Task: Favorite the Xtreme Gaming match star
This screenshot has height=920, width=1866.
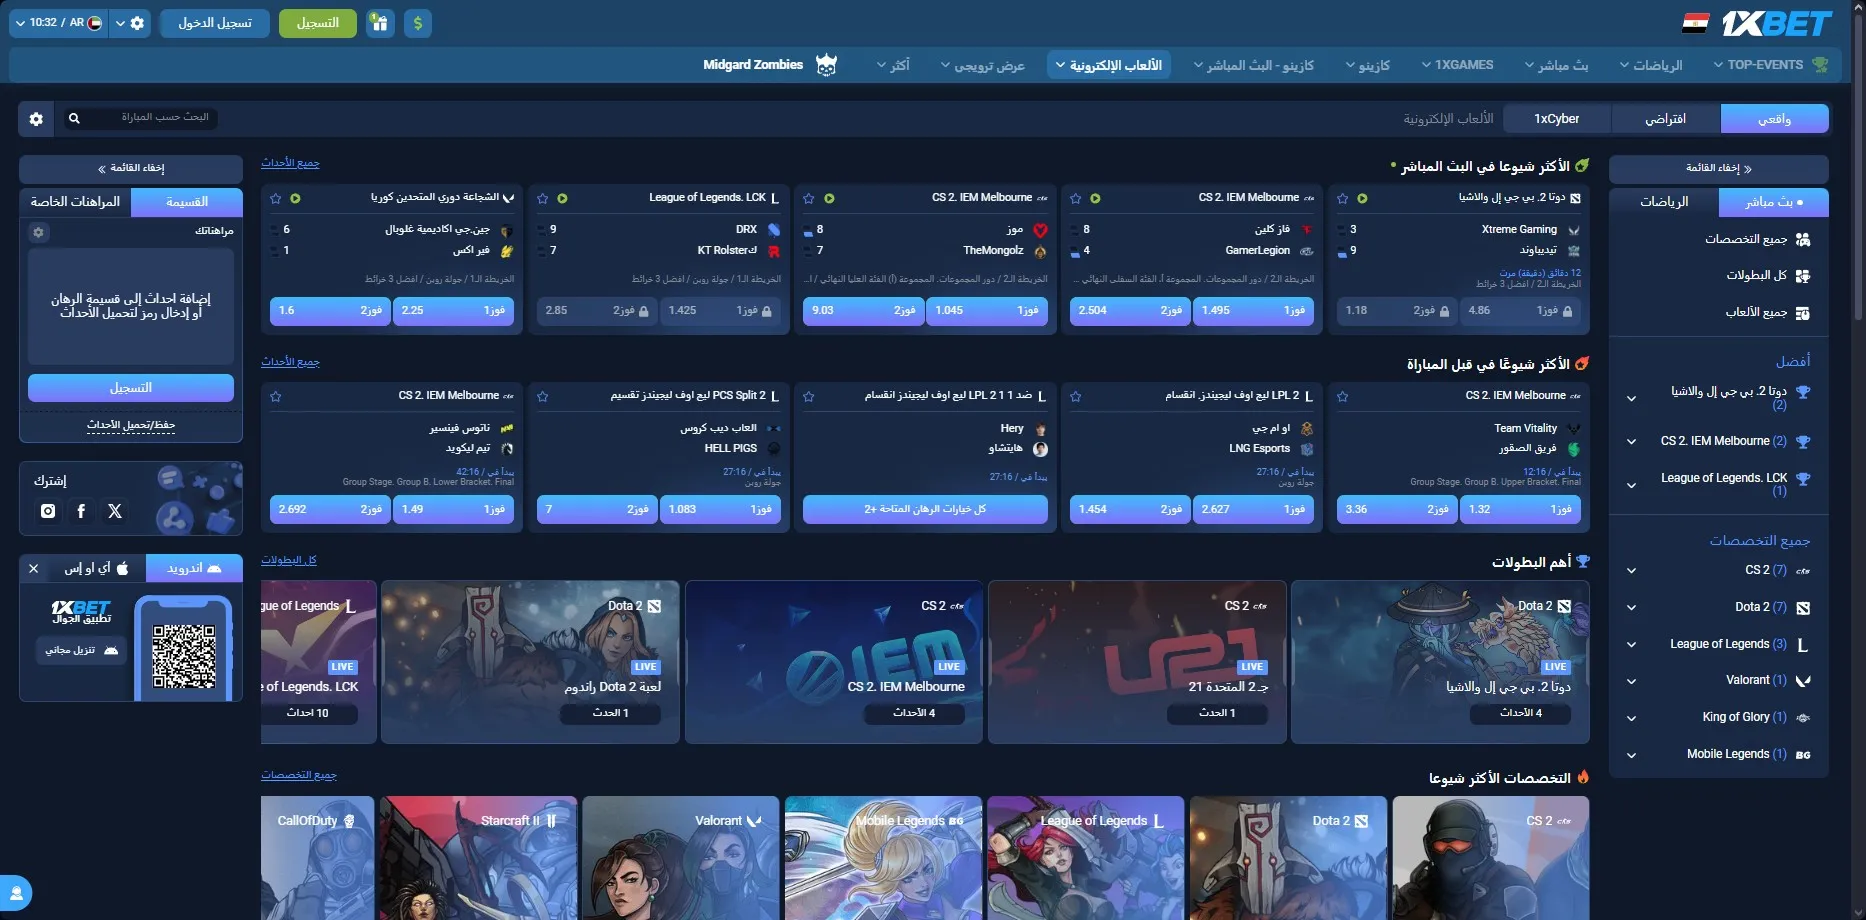Action: pyautogui.click(x=1343, y=199)
